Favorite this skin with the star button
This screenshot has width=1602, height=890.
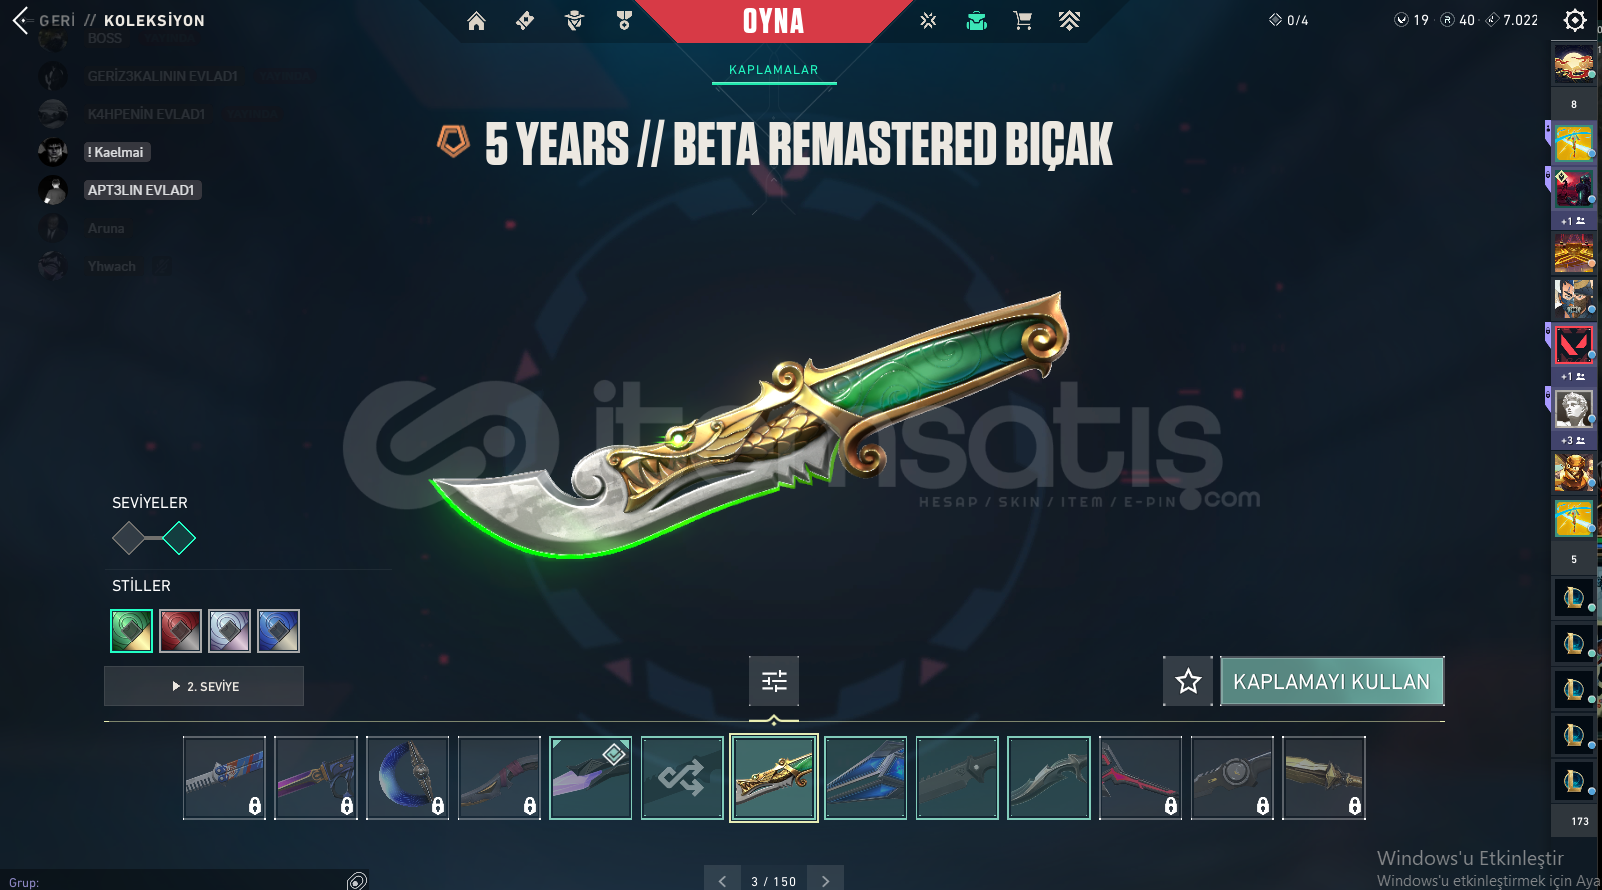point(1188,681)
